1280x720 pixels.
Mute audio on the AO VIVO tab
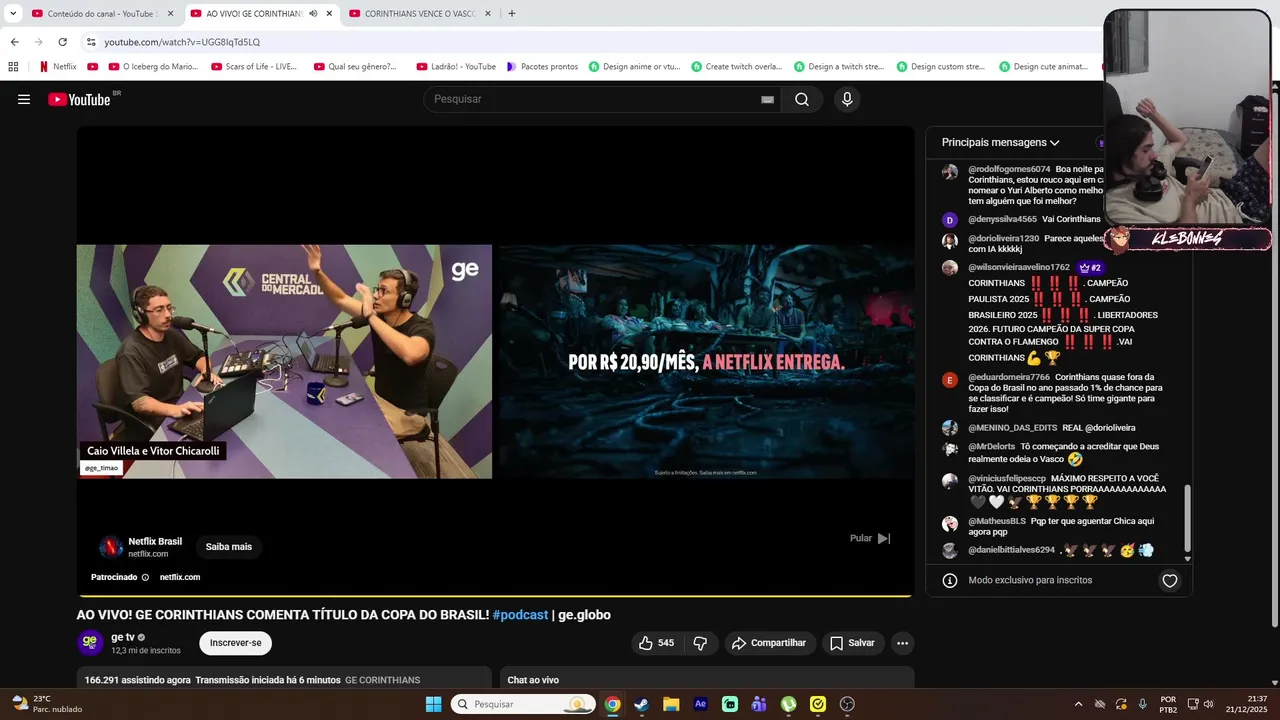click(x=313, y=14)
